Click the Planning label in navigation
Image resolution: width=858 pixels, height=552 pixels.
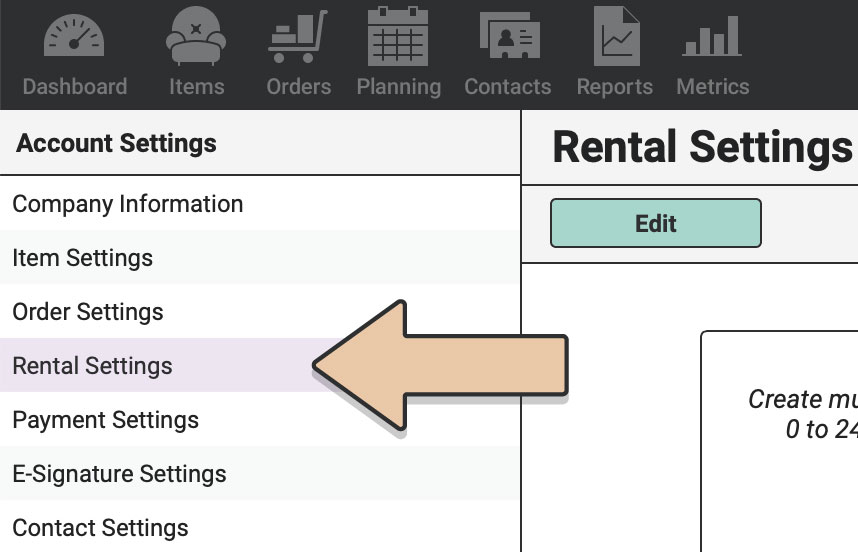(x=399, y=88)
